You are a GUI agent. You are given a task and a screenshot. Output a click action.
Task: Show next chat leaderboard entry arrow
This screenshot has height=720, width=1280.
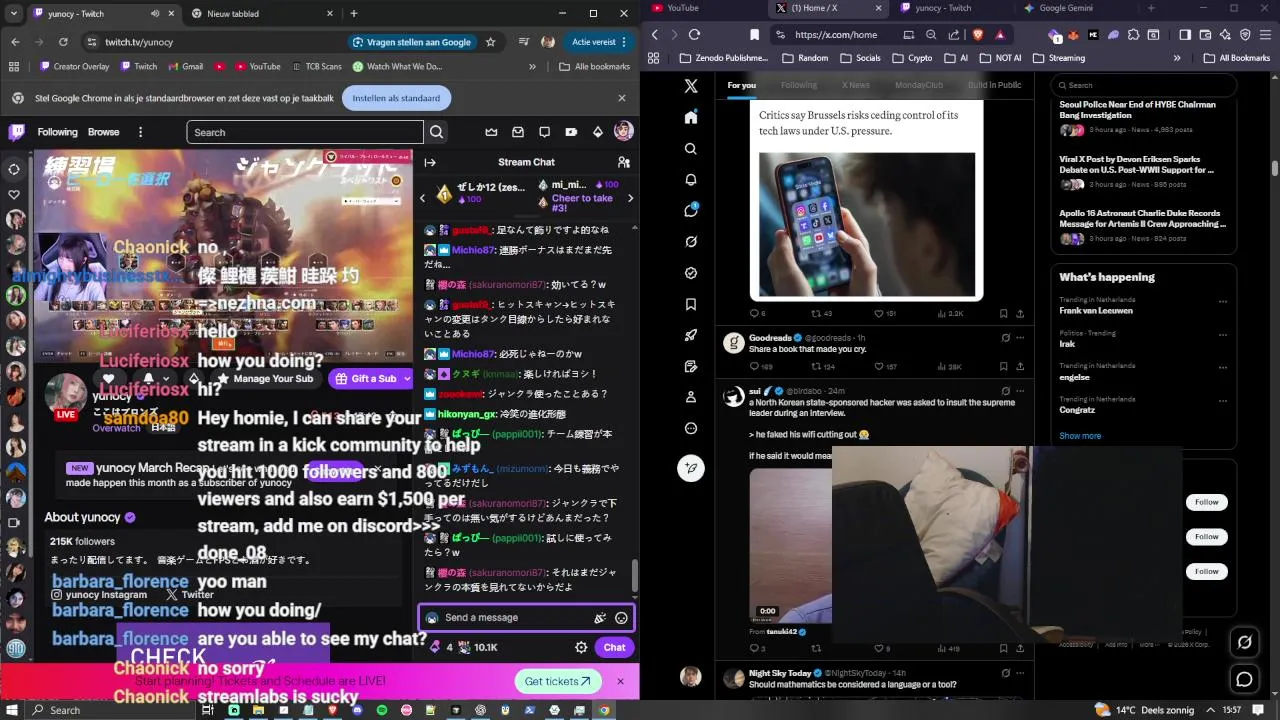click(630, 198)
